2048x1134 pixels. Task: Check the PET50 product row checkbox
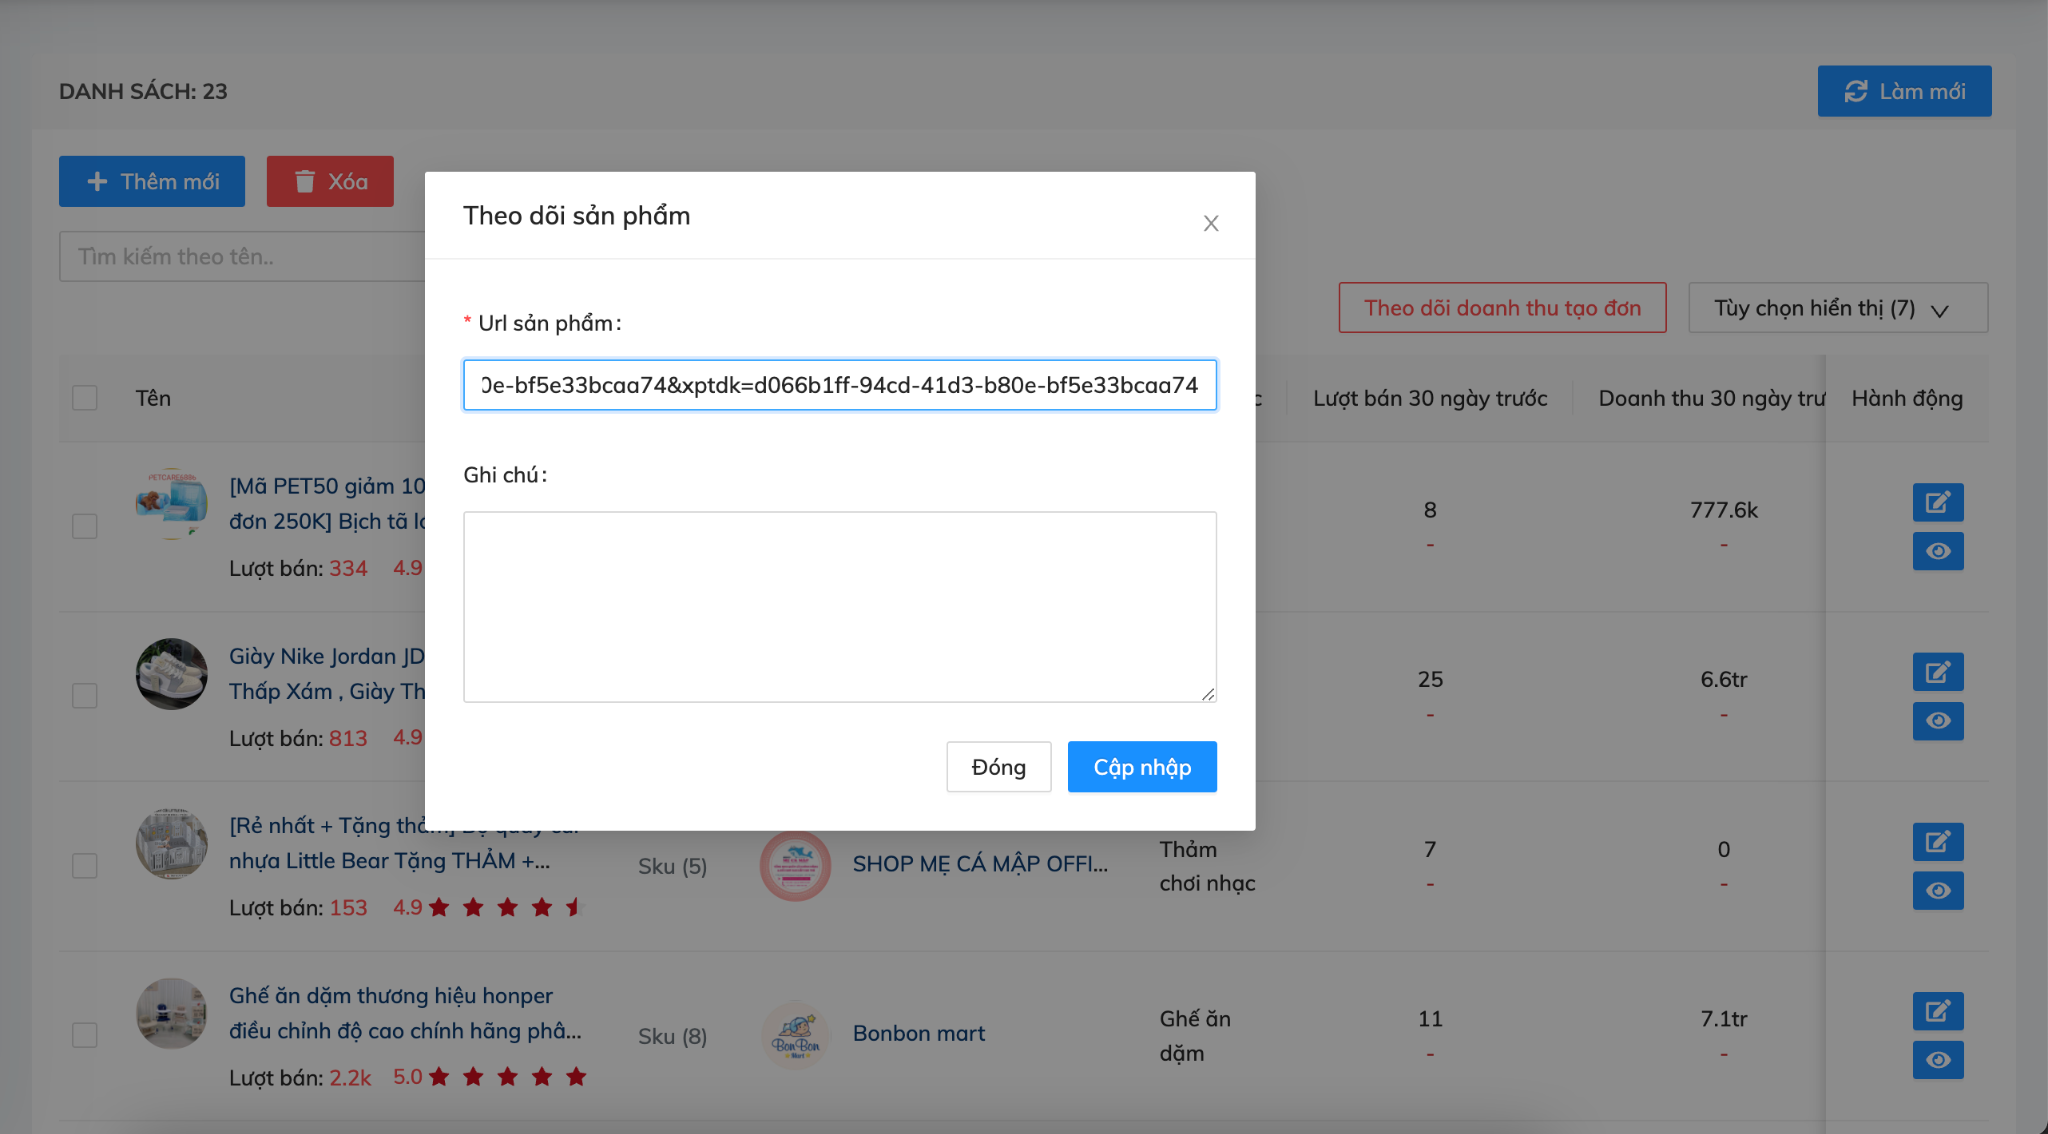tap(85, 526)
